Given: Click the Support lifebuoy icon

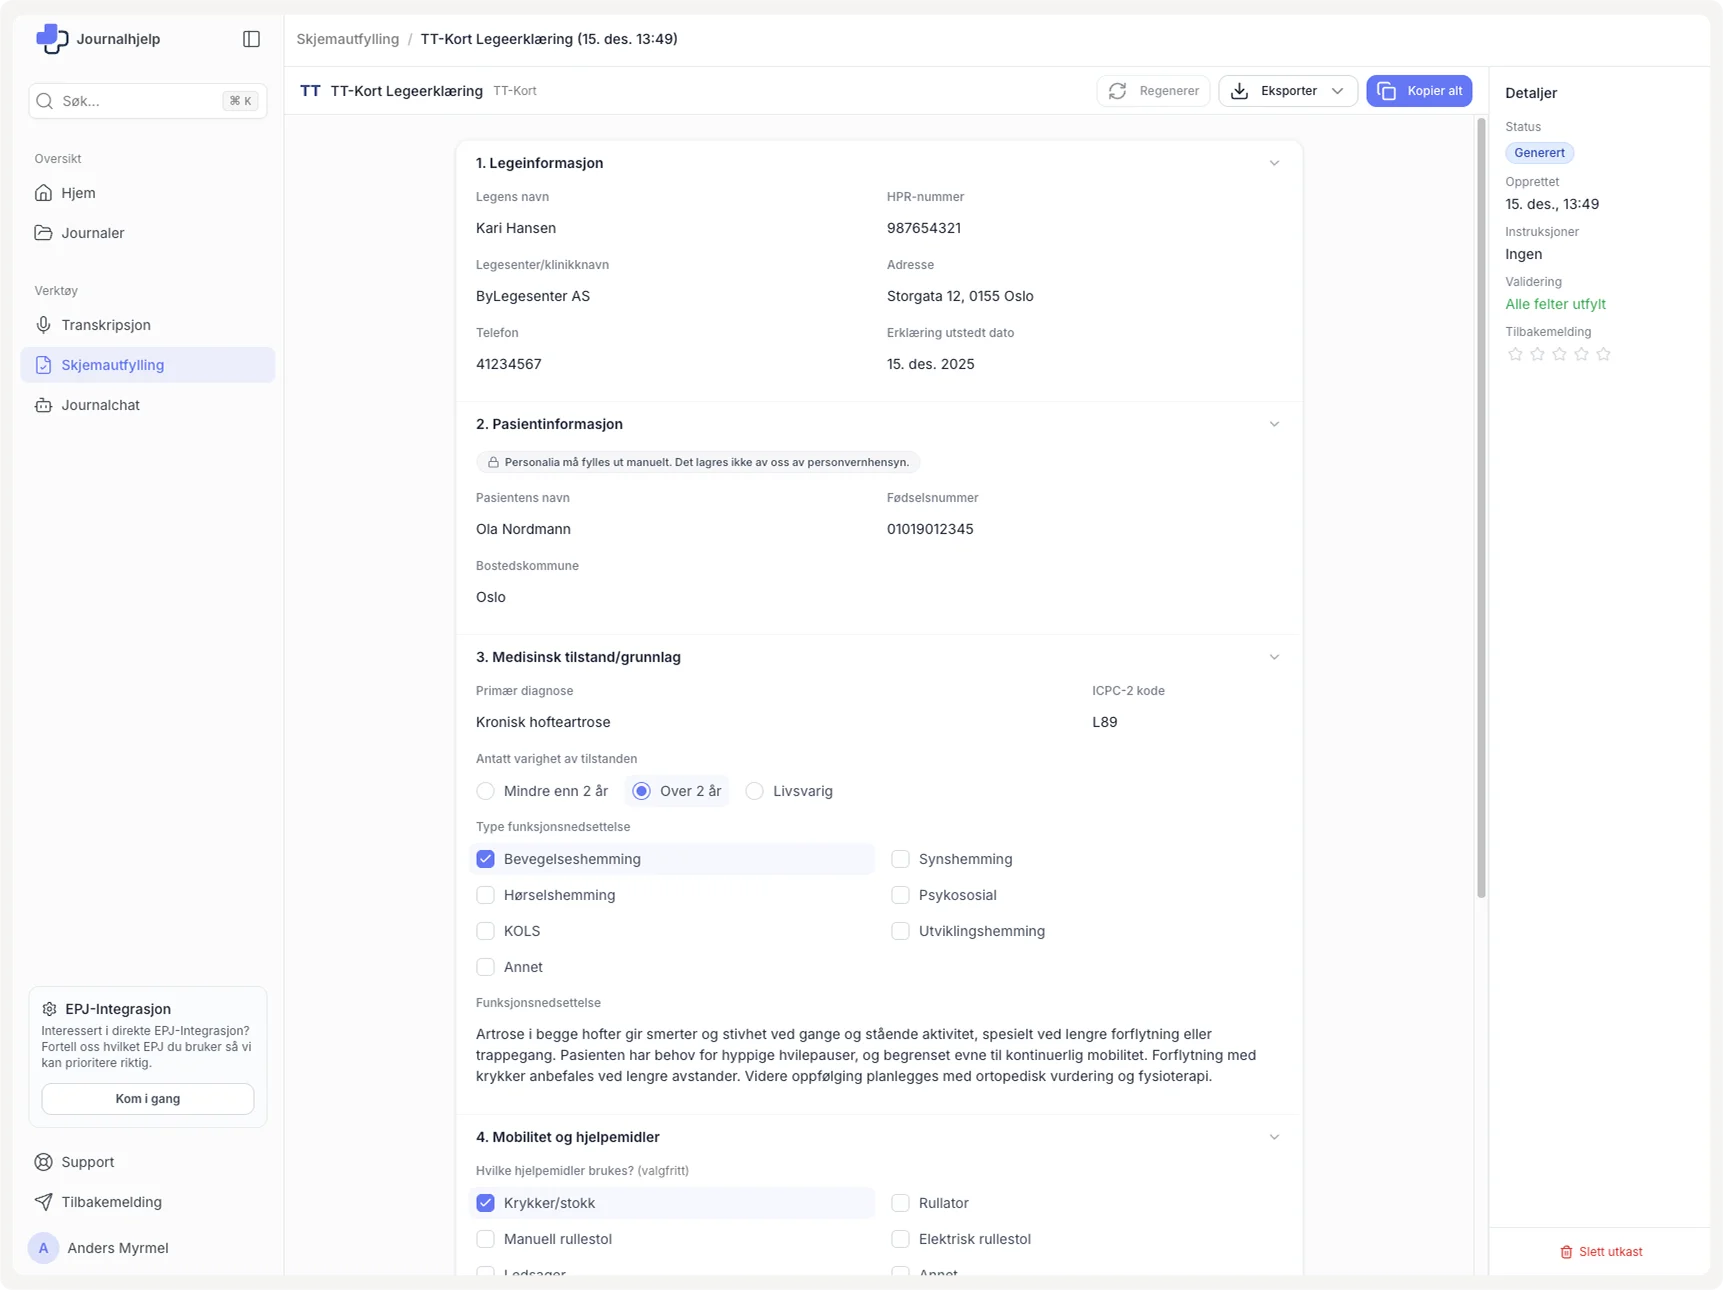Looking at the screenshot, I should [x=43, y=1162].
